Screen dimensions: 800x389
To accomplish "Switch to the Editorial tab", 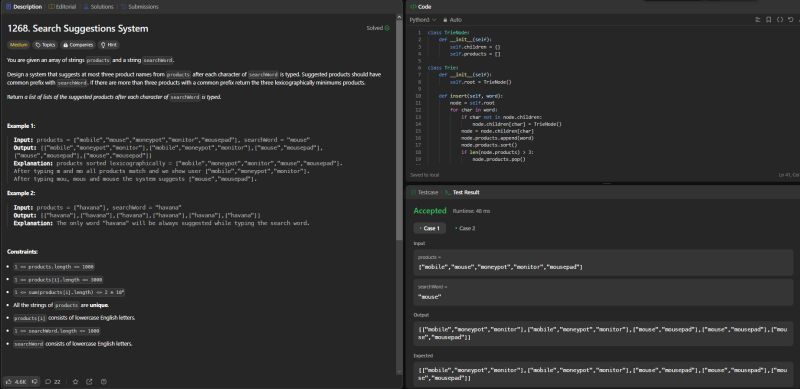I will [62, 7].
